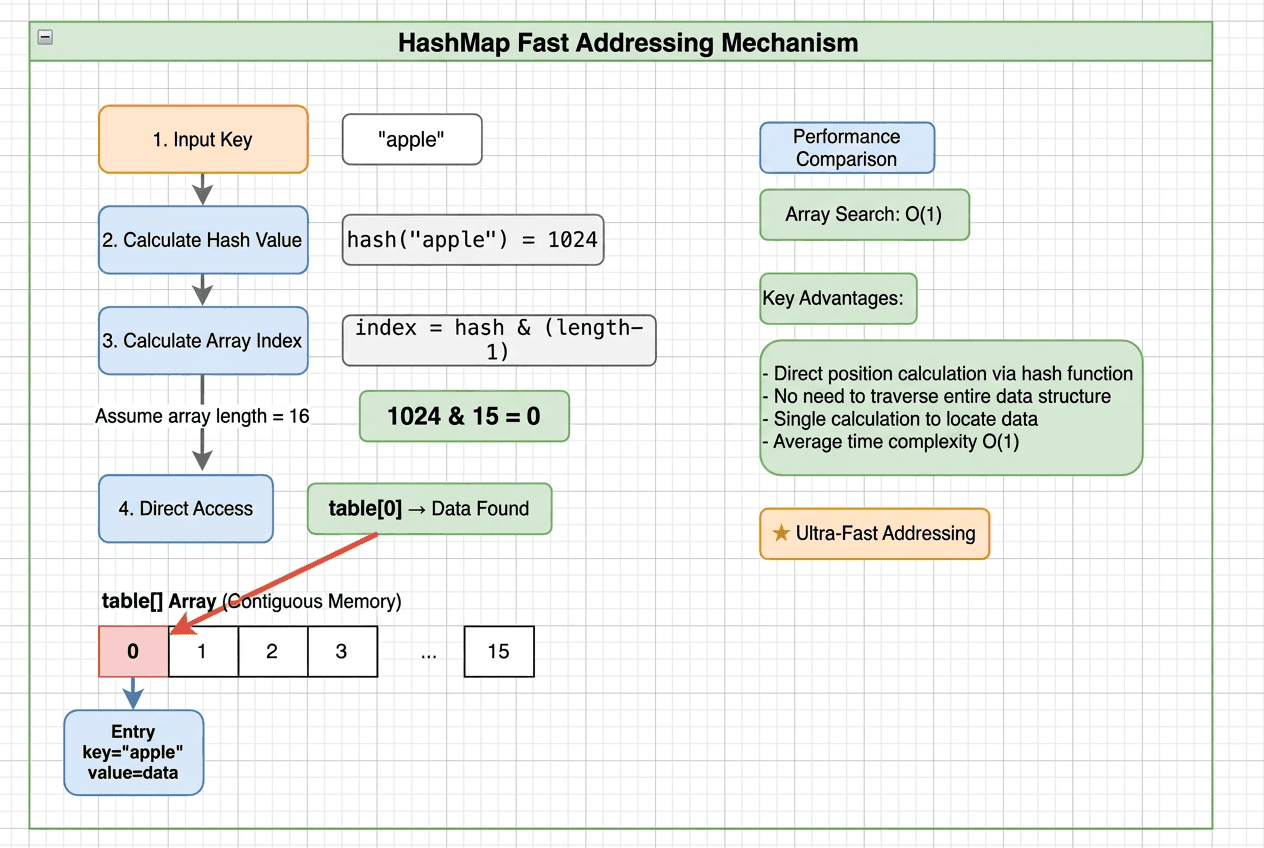The image size is (1264, 848).
Task: Click the Entry key="apple" node
Action: click(x=133, y=753)
